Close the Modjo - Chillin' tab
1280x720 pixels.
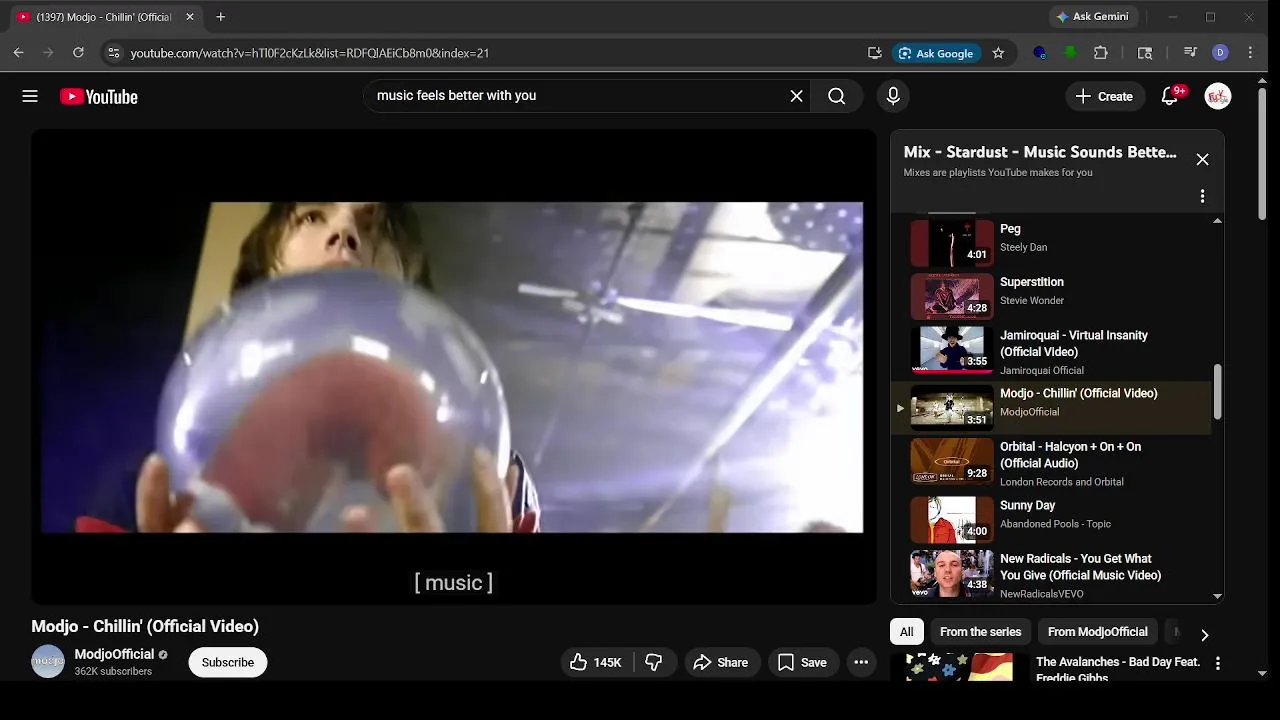tap(190, 17)
